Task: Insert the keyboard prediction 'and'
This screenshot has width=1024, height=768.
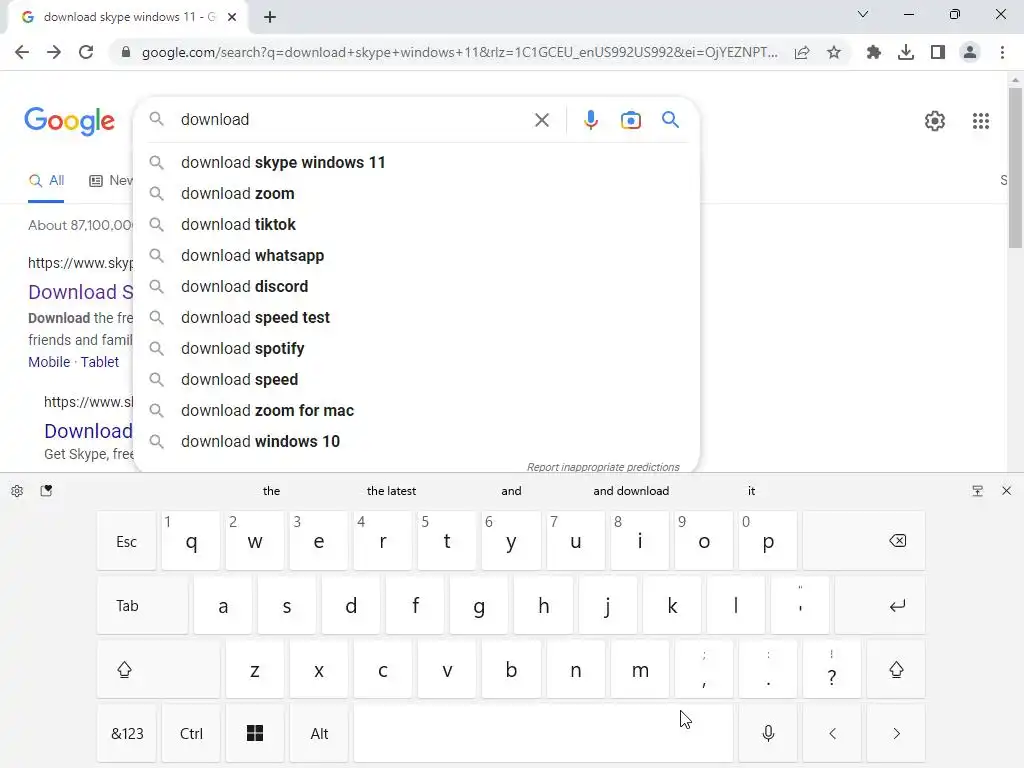Action: pos(511,491)
